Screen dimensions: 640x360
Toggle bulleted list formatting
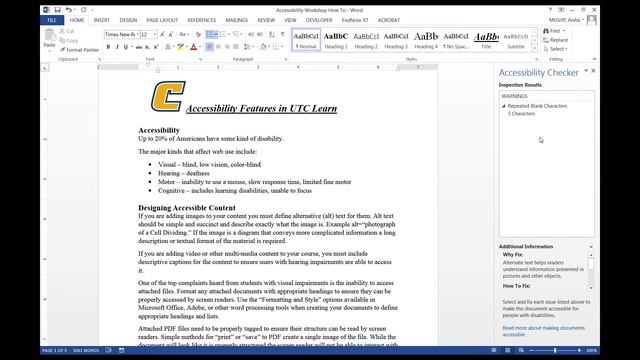(x=209, y=35)
